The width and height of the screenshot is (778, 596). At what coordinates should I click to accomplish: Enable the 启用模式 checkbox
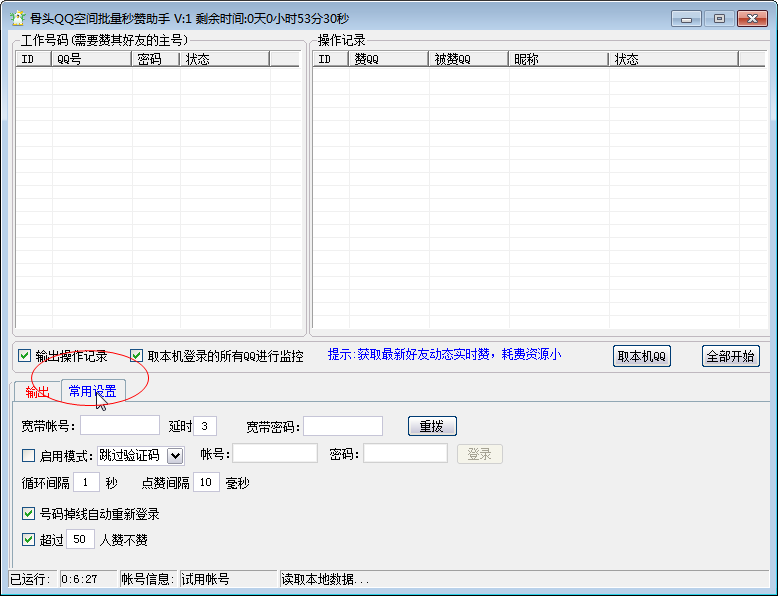click(x=28, y=456)
